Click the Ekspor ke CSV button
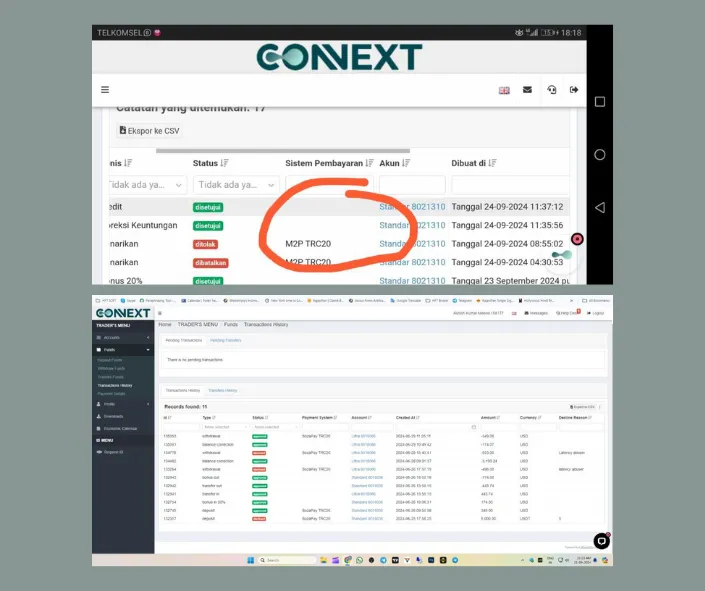Screen dimensions: 705x591 (149, 131)
